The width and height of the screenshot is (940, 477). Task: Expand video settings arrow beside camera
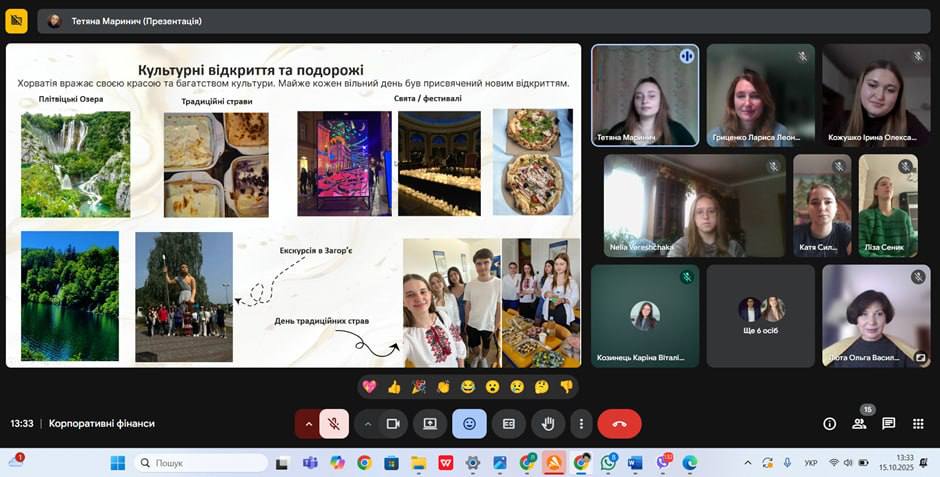(367, 424)
